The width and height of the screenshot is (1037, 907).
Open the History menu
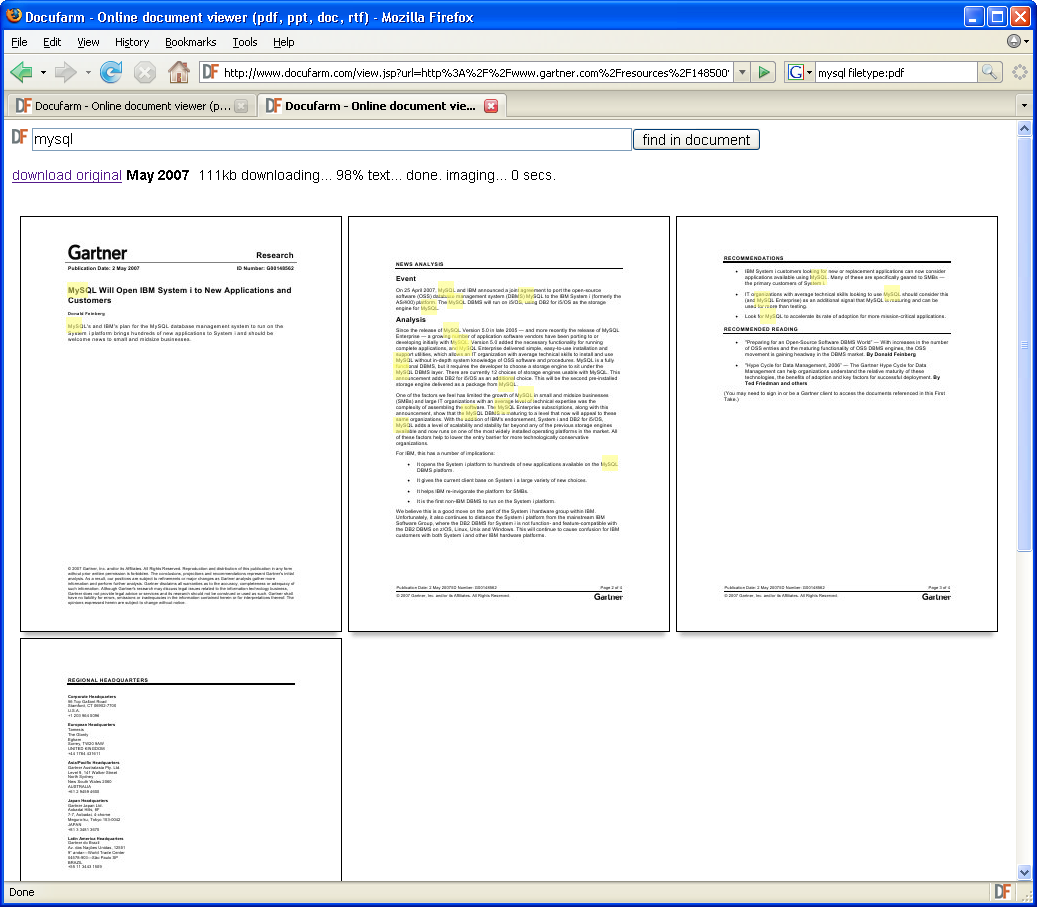132,42
